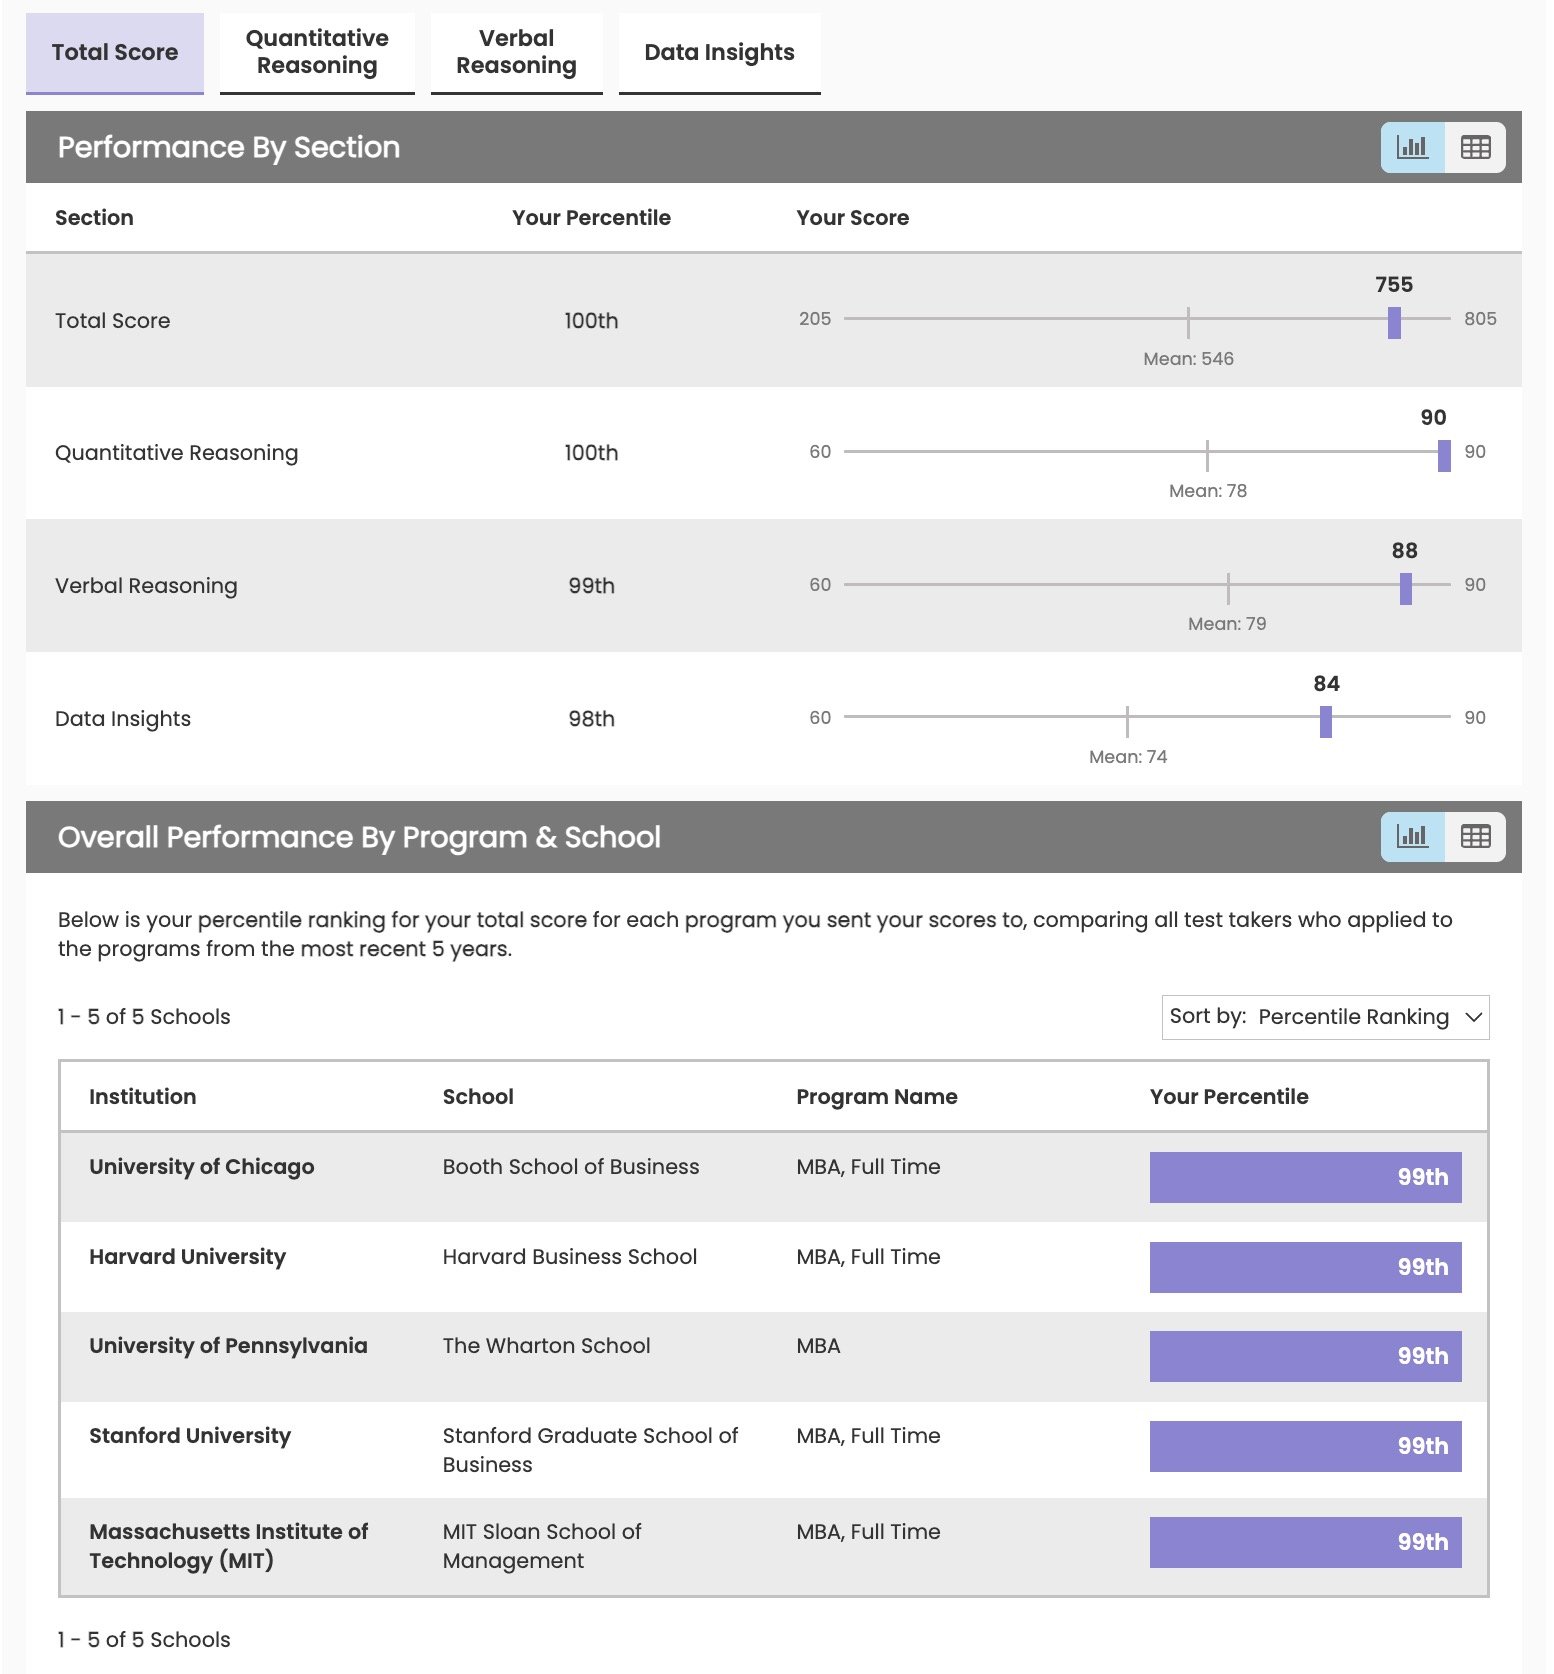The image size is (1554, 1674).
Task: Open the Sort by Percentile Ranking dropdown
Action: [x=1325, y=1017]
